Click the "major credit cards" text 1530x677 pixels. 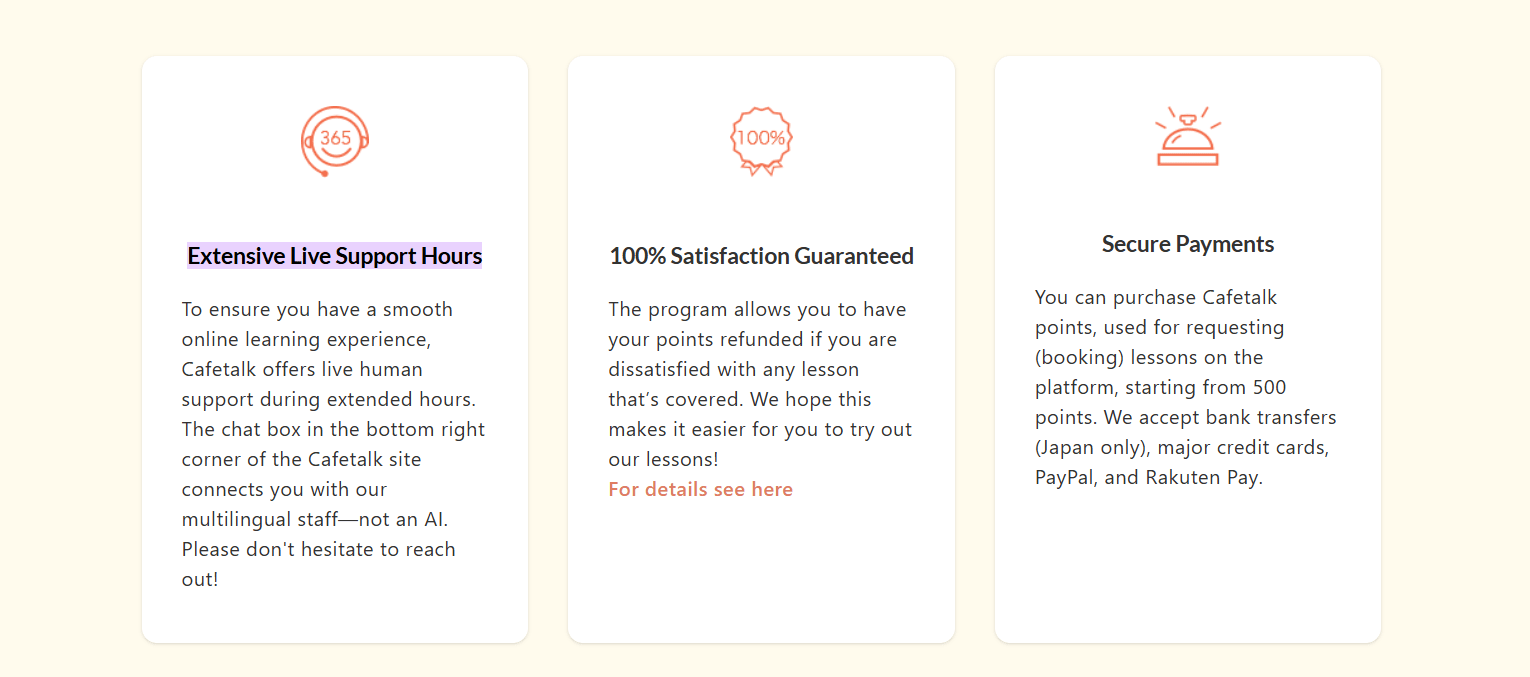click(1243, 447)
